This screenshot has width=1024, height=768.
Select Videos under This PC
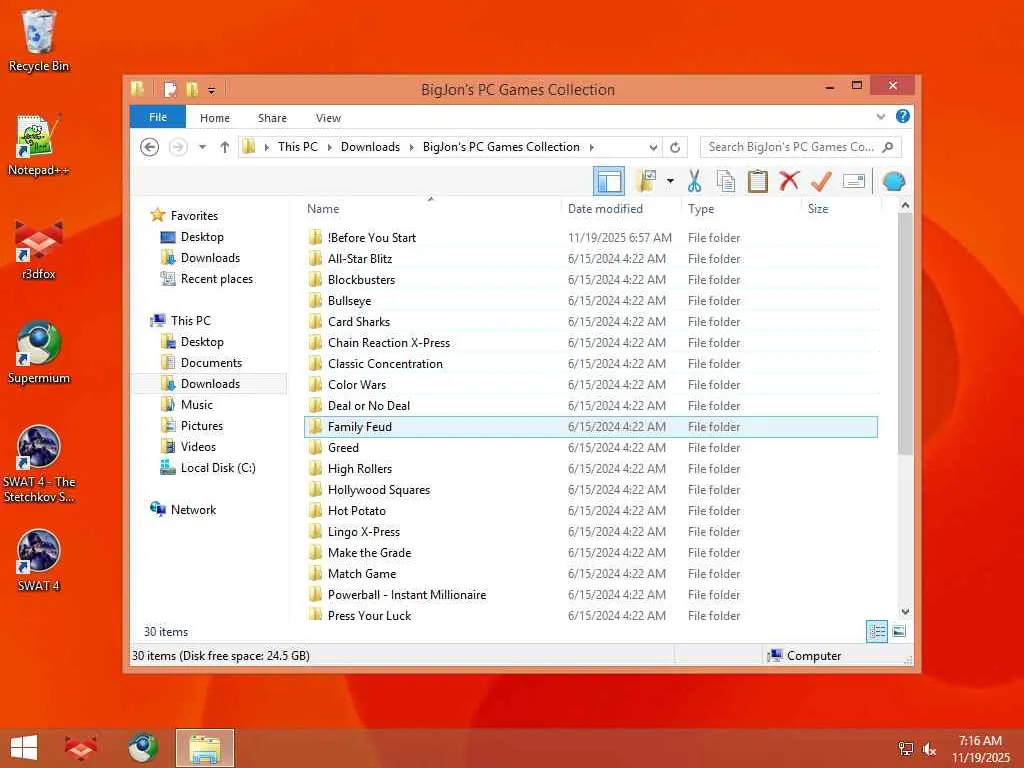pos(198,447)
